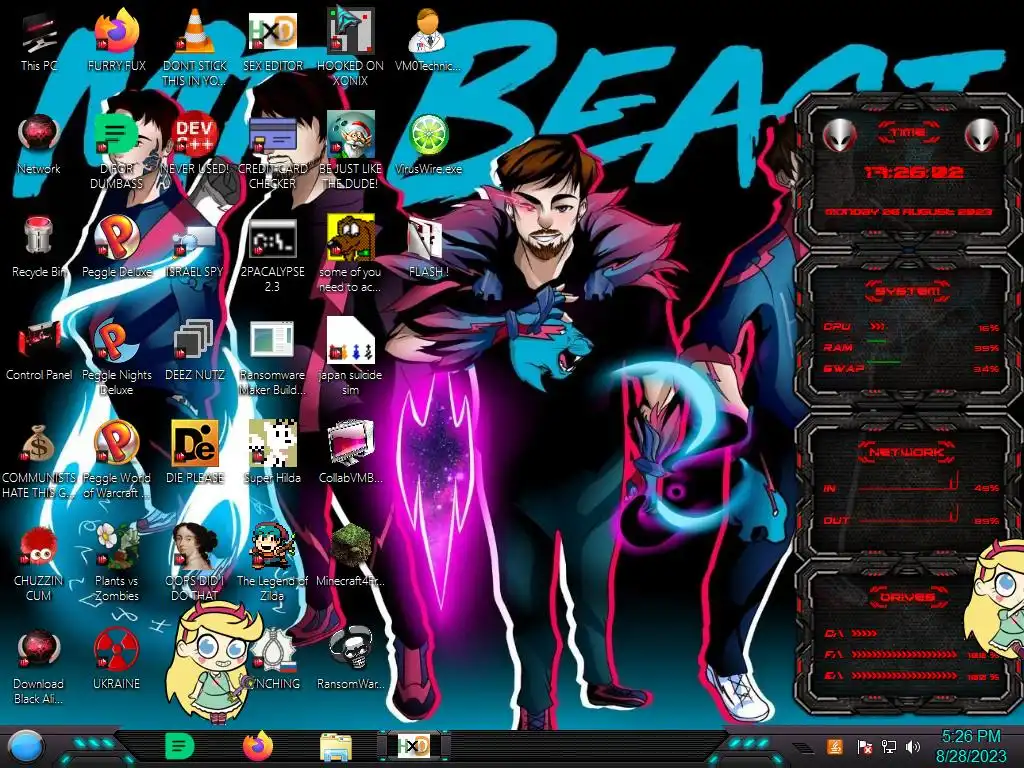
Task: Select the 2PACALYPSE 2.3 console icon
Action: (272, 255)
